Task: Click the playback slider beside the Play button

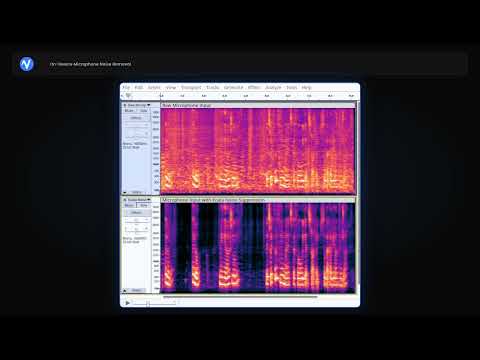Action: [154, 303]
